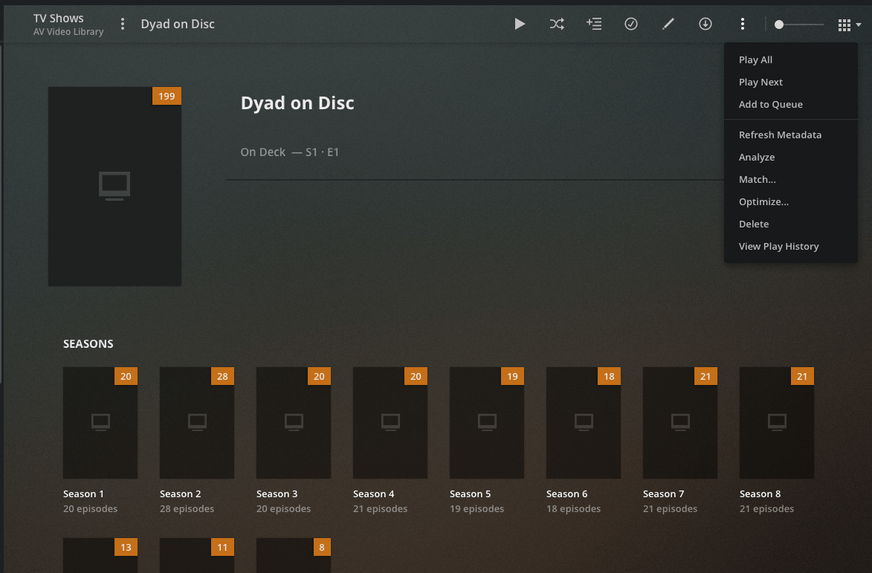This screenshot has height=573, width=872.
Task: Open Season 5 poster thumbnail
Action: pyautogui.click(x=487, y=423)
